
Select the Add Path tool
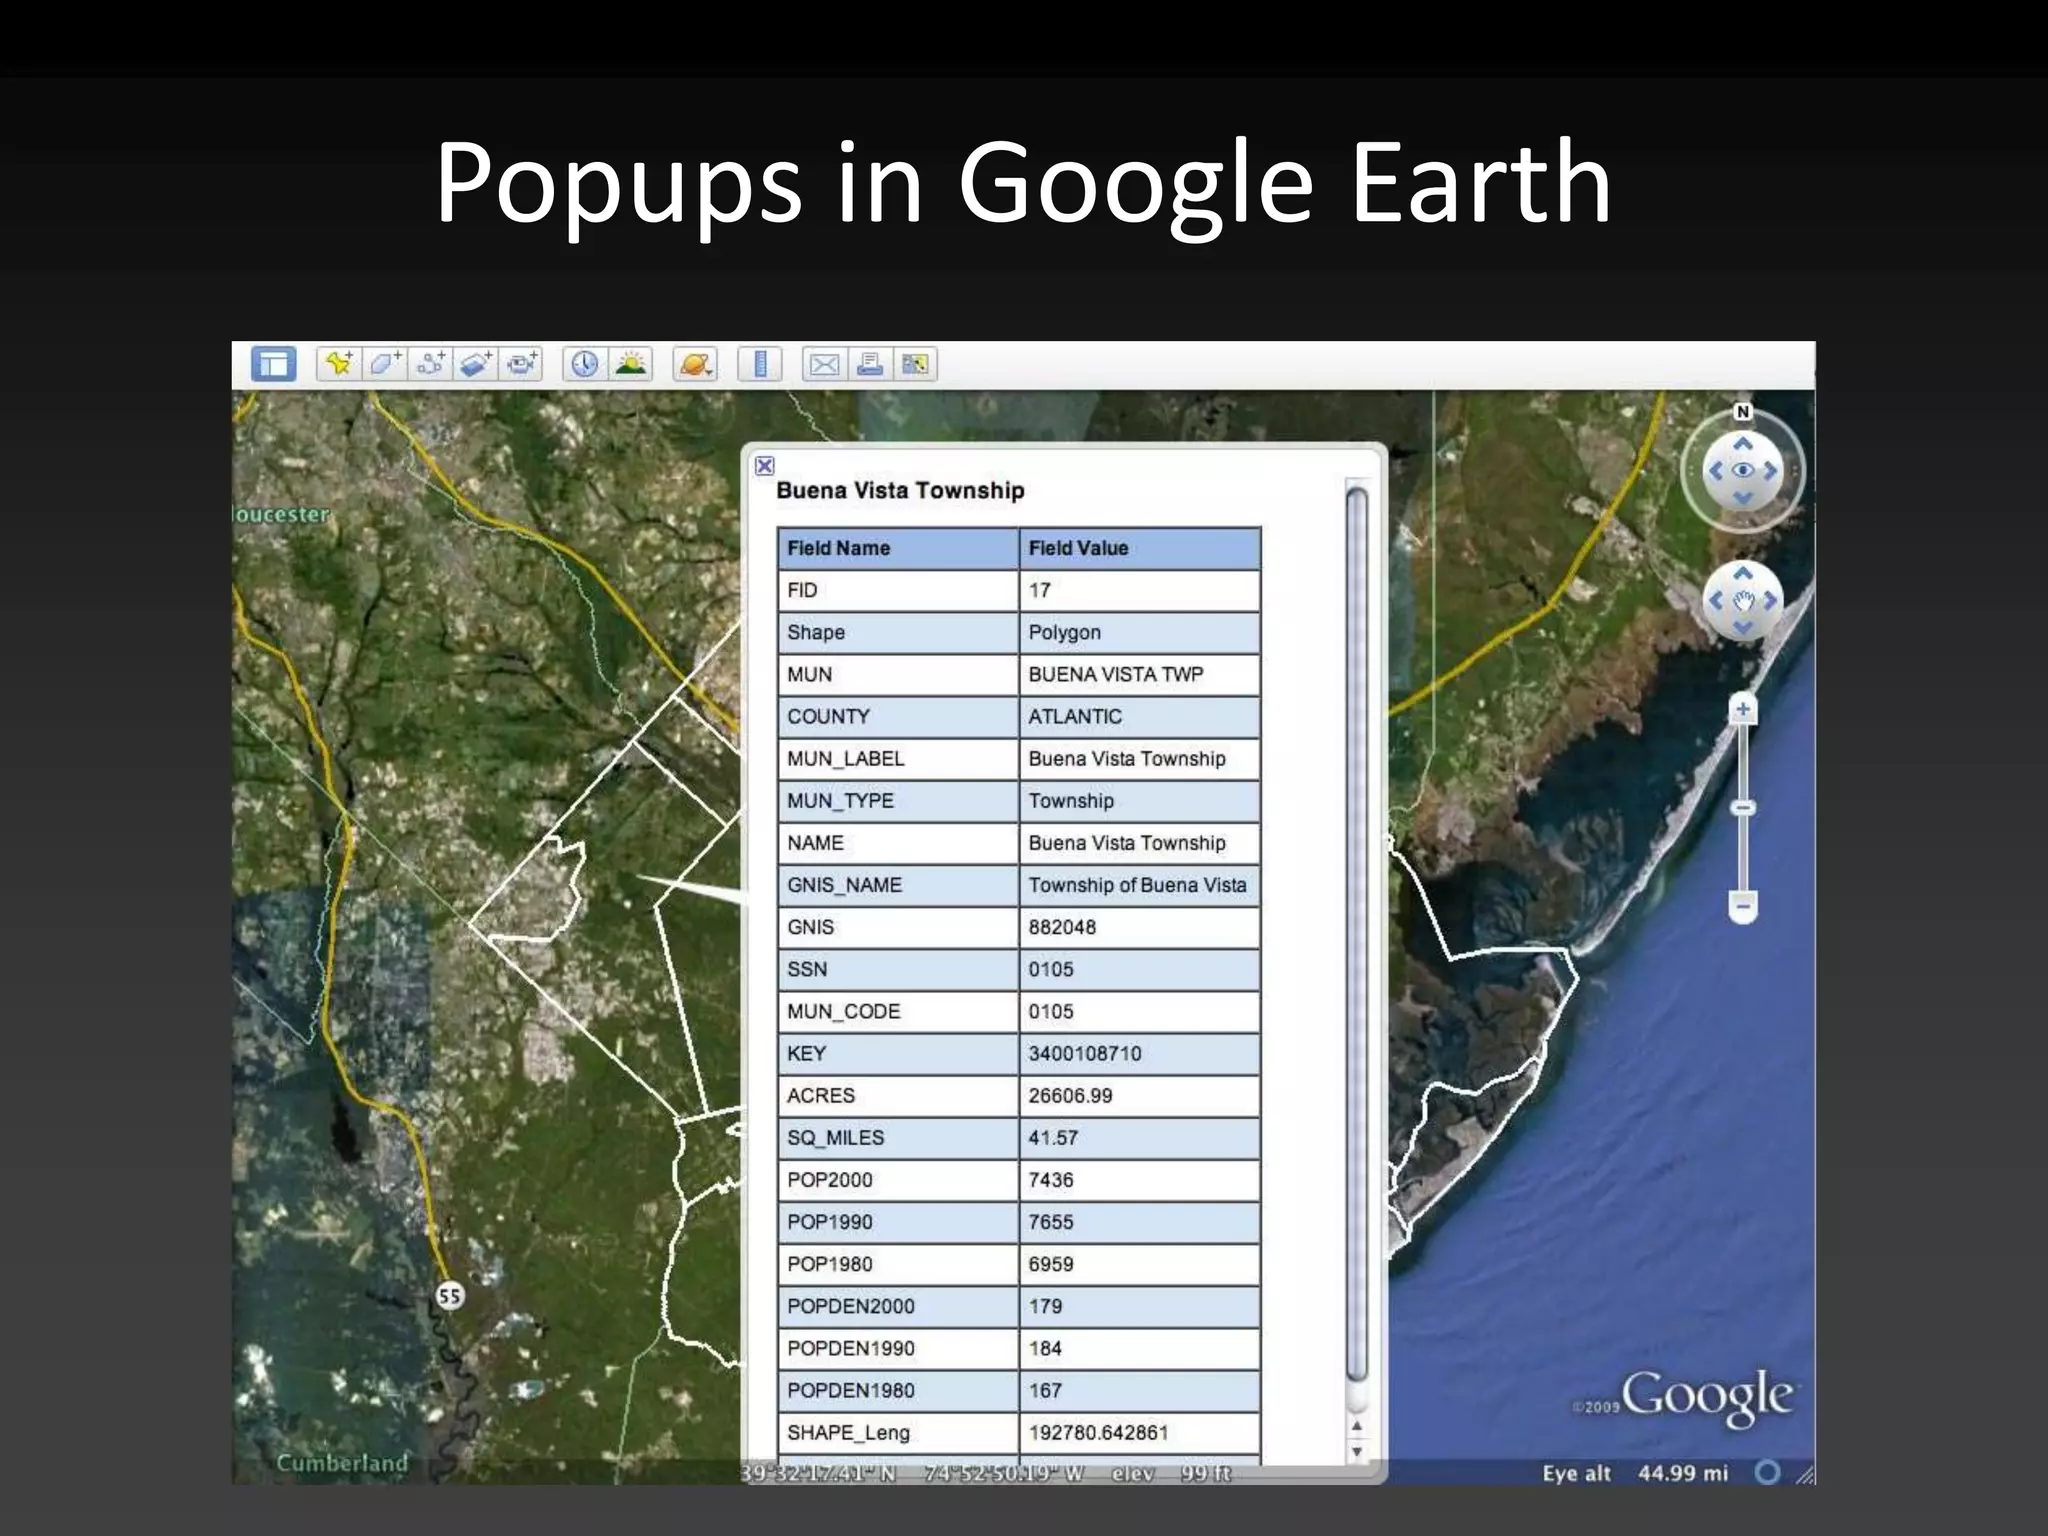point(430,364)
